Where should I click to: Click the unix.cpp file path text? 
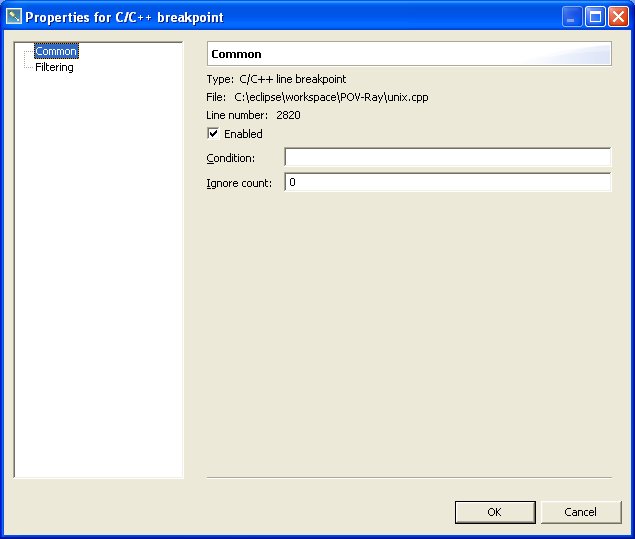331,97
